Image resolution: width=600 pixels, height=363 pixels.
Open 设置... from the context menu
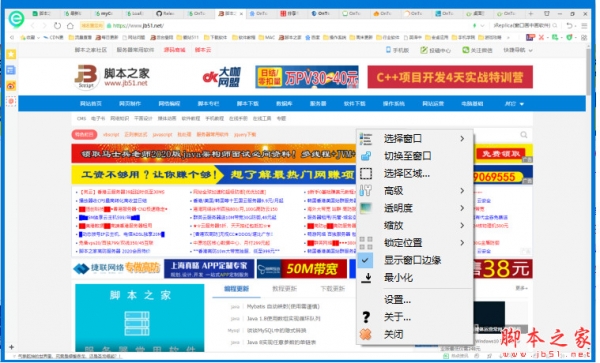point(414,300)
